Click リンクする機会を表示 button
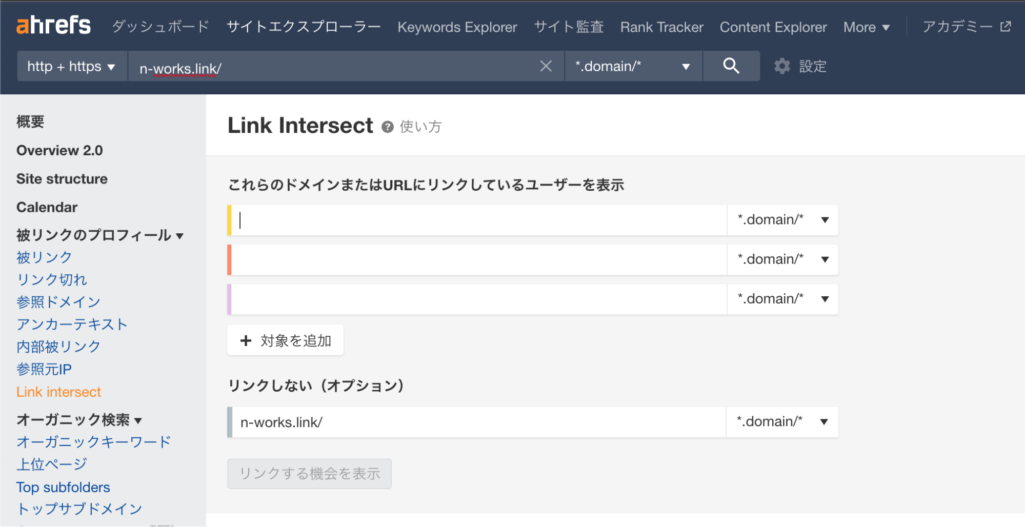1025x527 pixels. pos(309,474)
